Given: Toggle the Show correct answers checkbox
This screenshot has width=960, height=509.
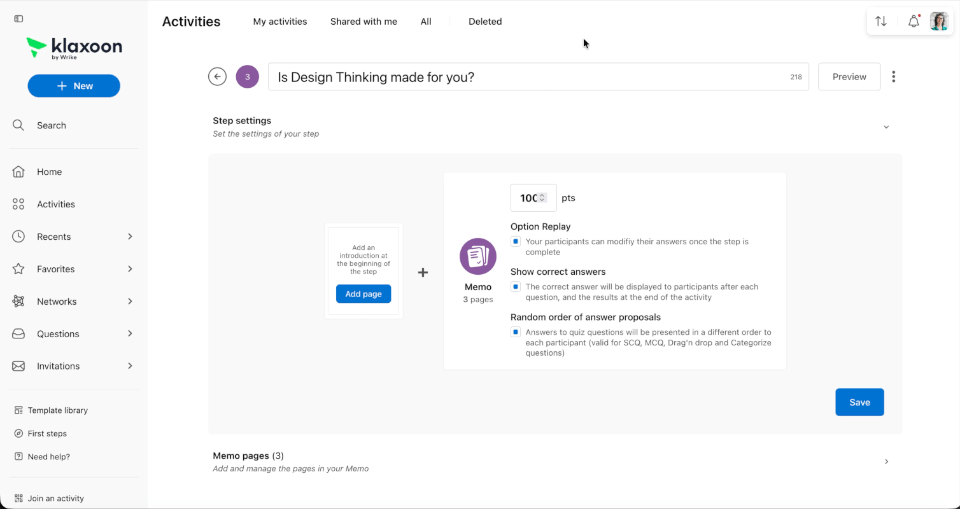Looking at the screenshot, I should coord(516,287).
